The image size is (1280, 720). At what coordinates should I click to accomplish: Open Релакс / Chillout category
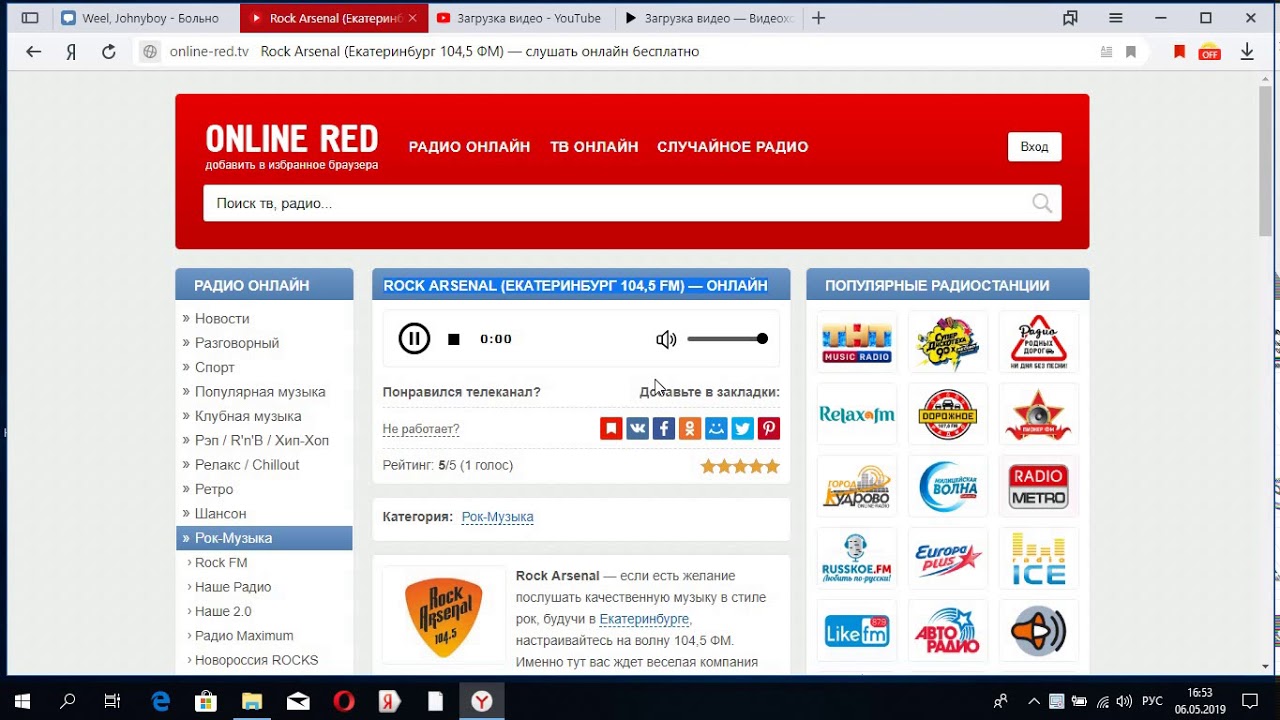coord(247,465)
